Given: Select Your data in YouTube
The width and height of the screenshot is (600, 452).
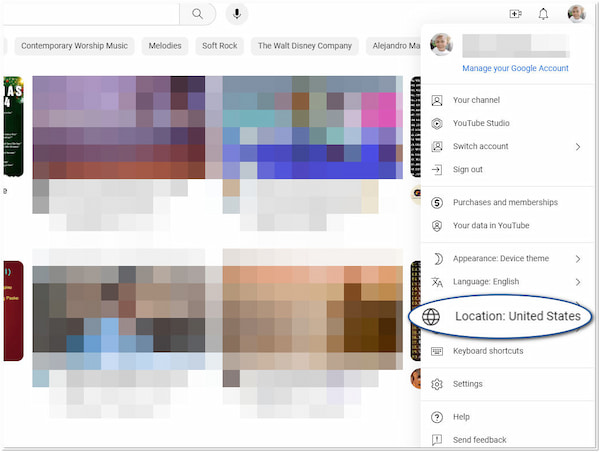Looking at the screenshot, I should point(490,226).
